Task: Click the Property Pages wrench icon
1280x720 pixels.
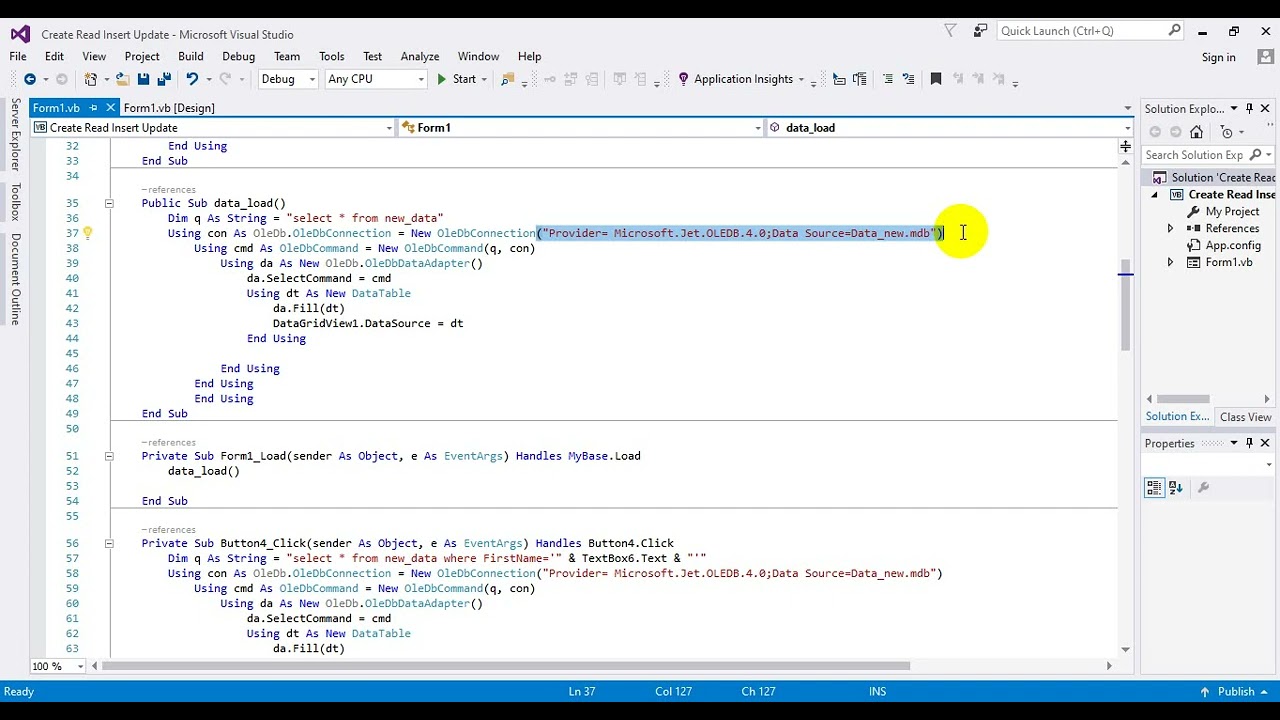Action: 1203,488
